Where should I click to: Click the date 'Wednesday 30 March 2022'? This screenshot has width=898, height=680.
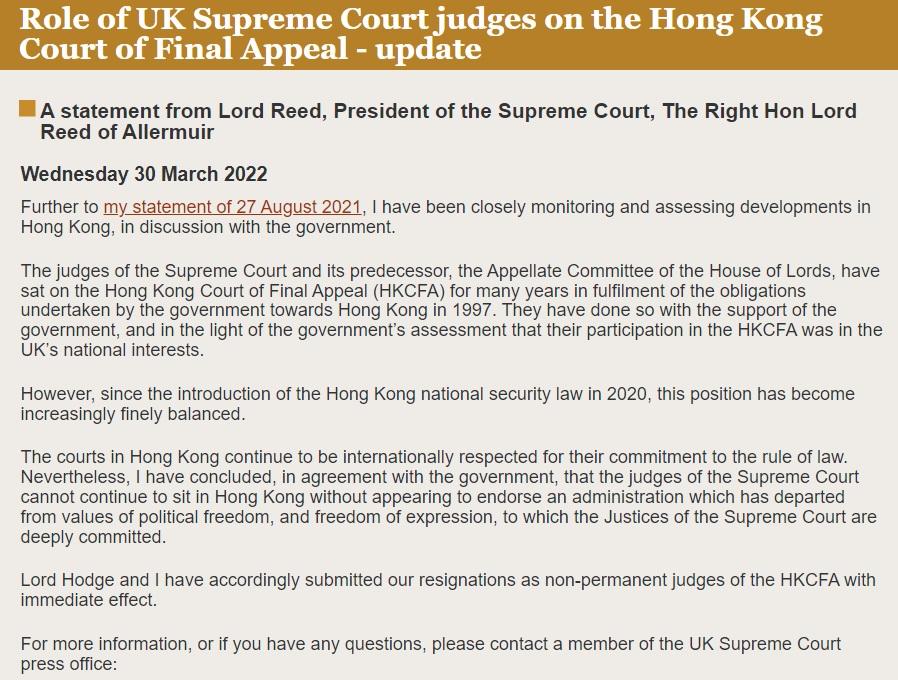tap(144, 174)
